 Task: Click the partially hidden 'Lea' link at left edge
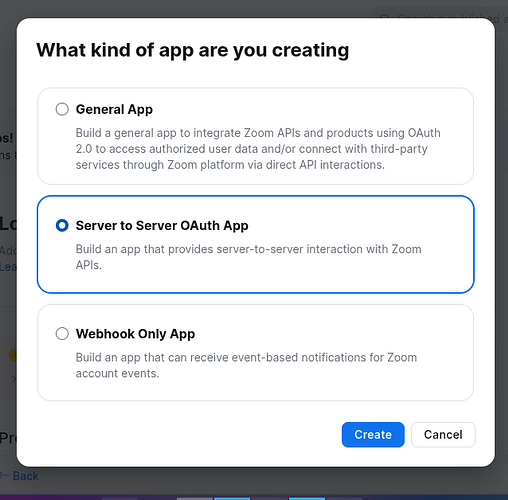(x=8, y=267)
